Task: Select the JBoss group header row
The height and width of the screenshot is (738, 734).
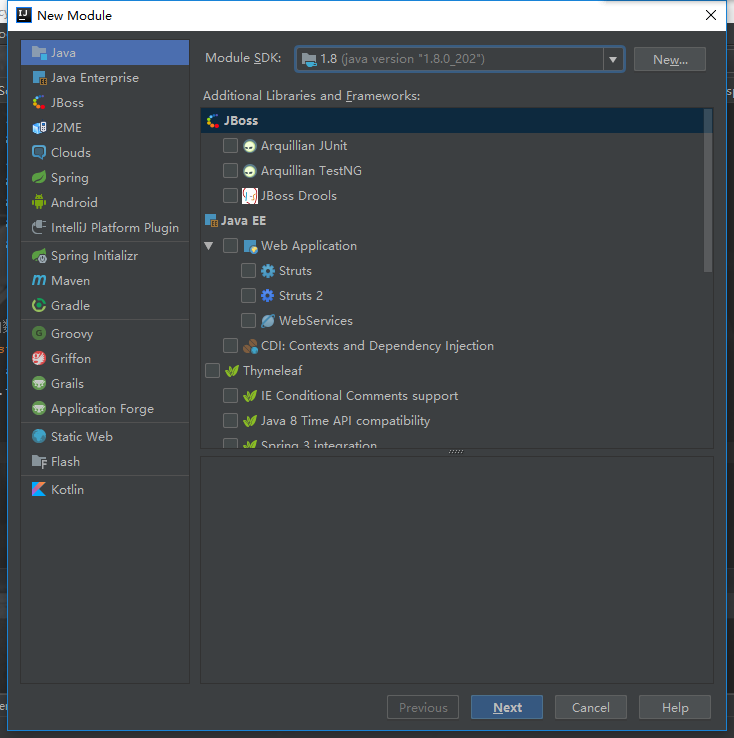Action: click(x=452, y=120)
